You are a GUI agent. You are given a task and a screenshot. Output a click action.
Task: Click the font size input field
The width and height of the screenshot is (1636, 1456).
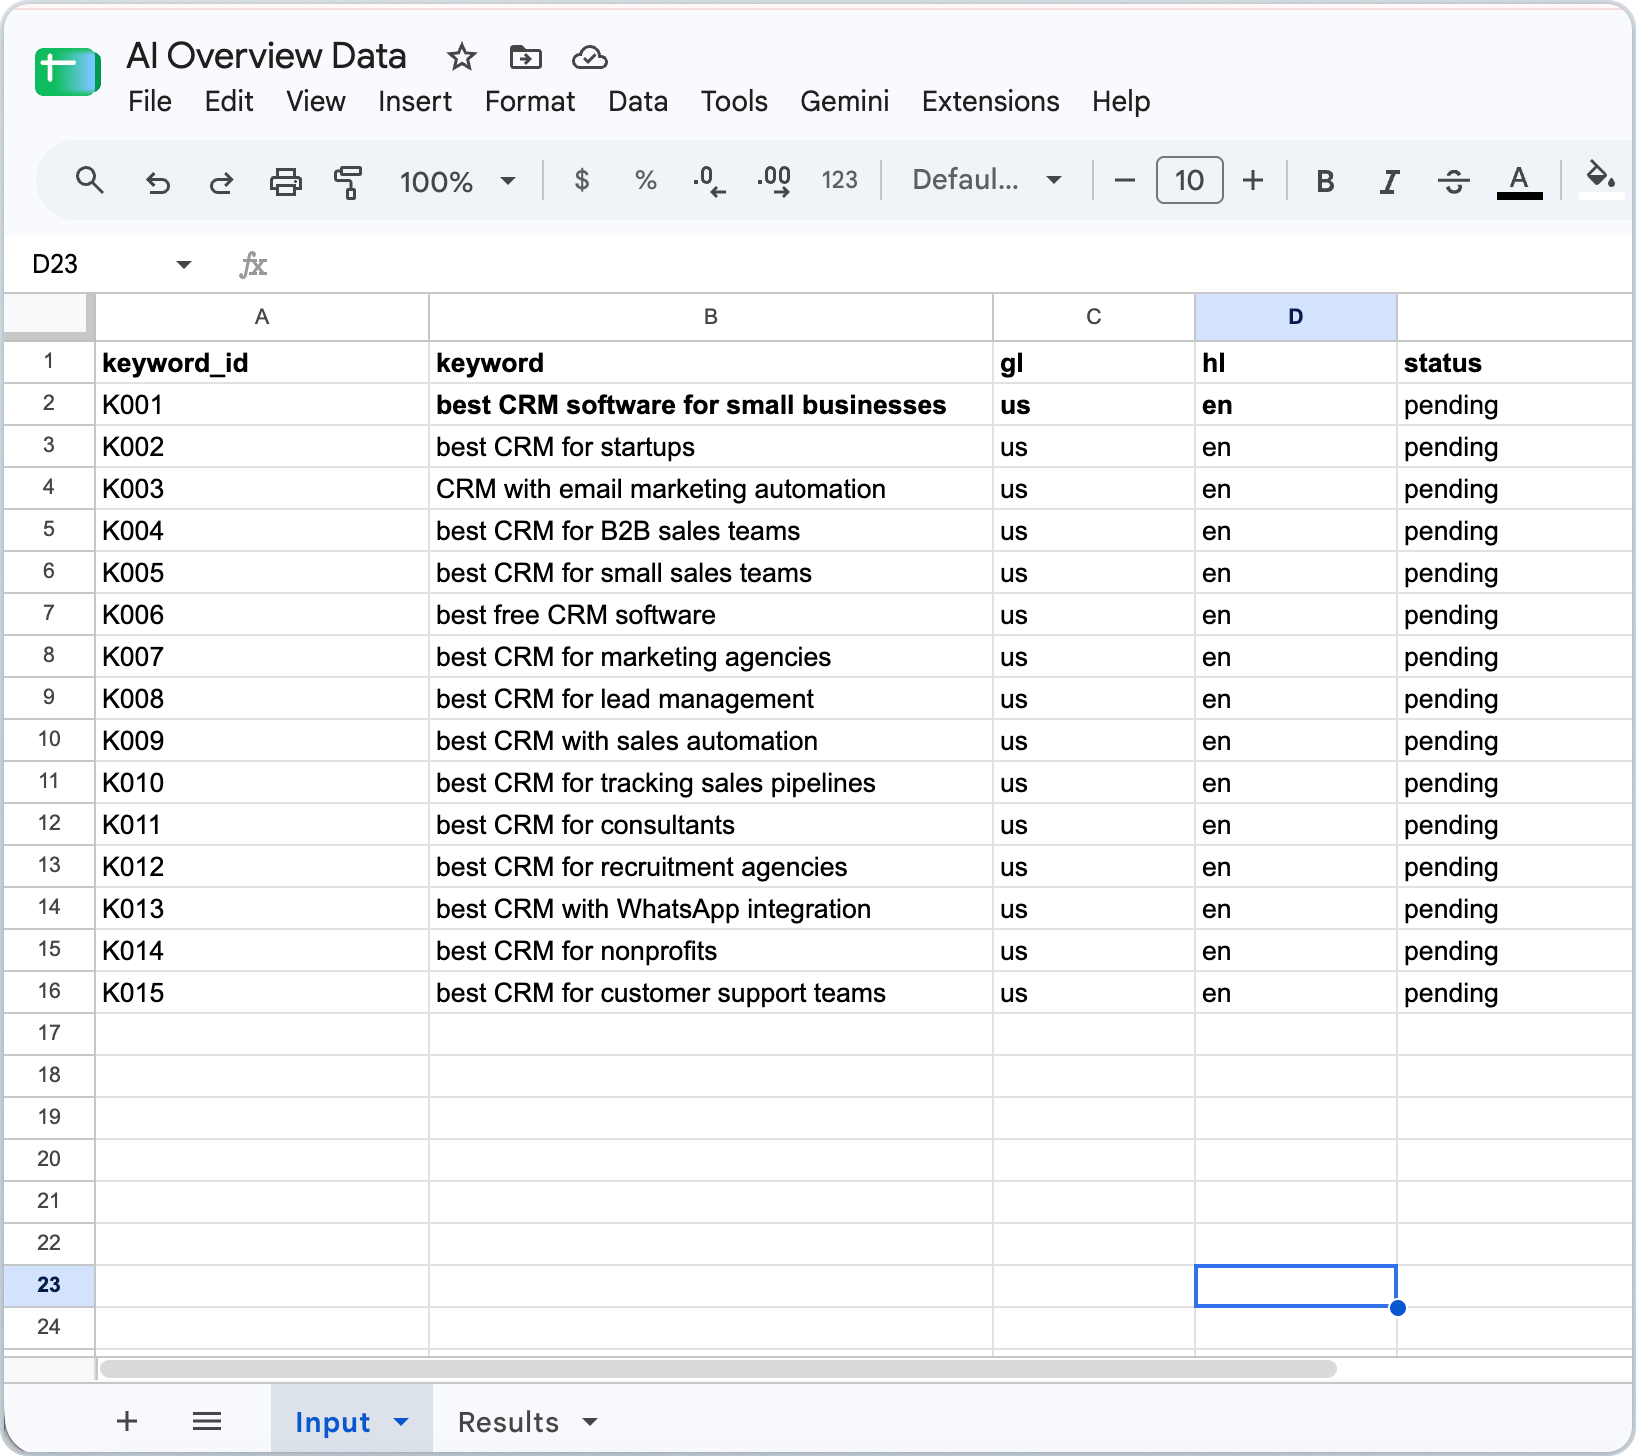(1189, 180)
